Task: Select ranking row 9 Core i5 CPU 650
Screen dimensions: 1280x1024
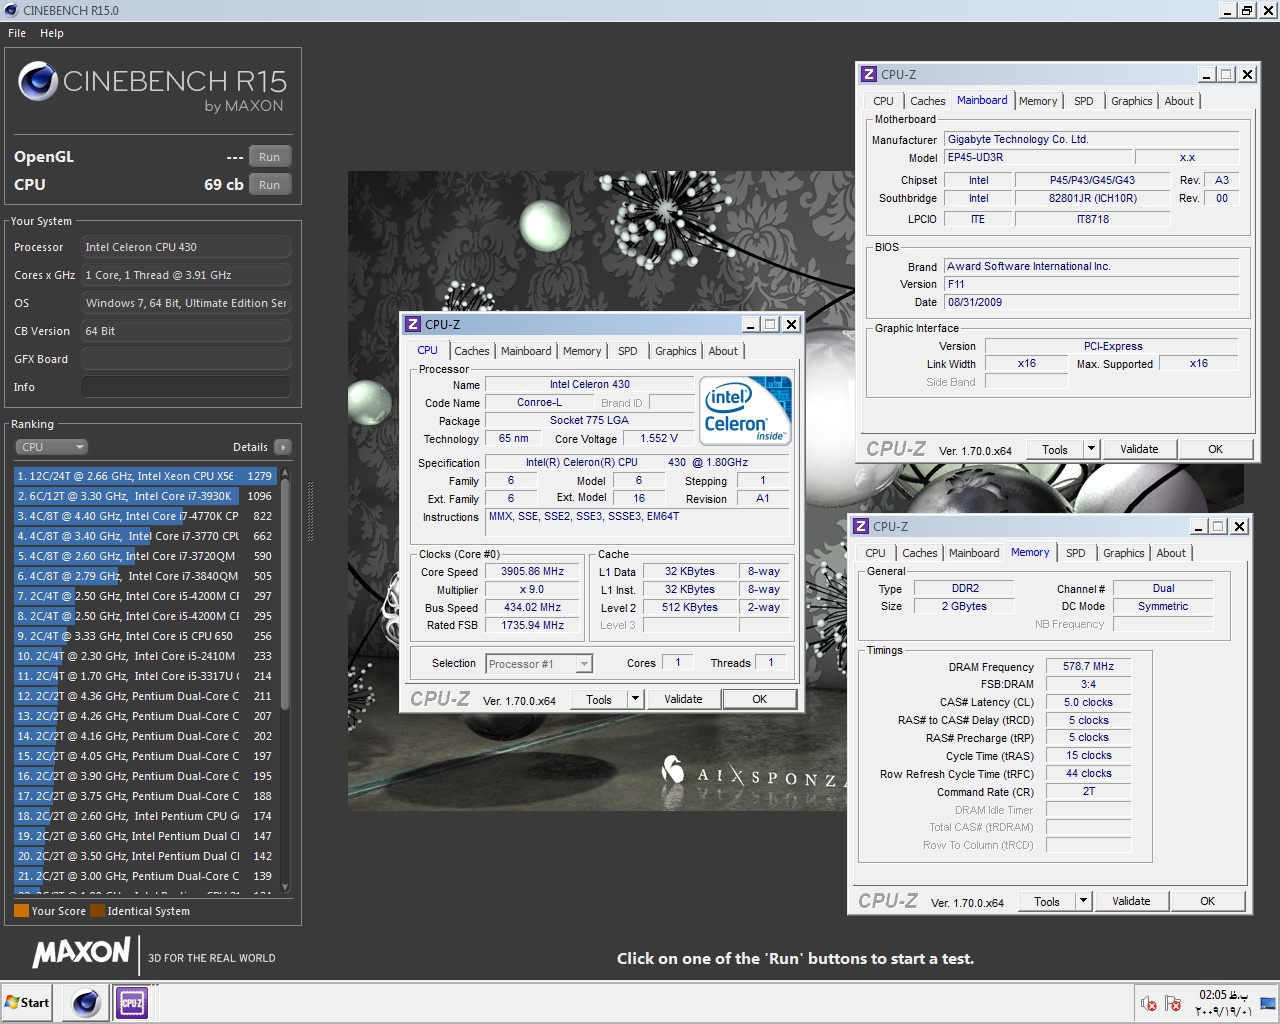Action: tap(145, 636)
